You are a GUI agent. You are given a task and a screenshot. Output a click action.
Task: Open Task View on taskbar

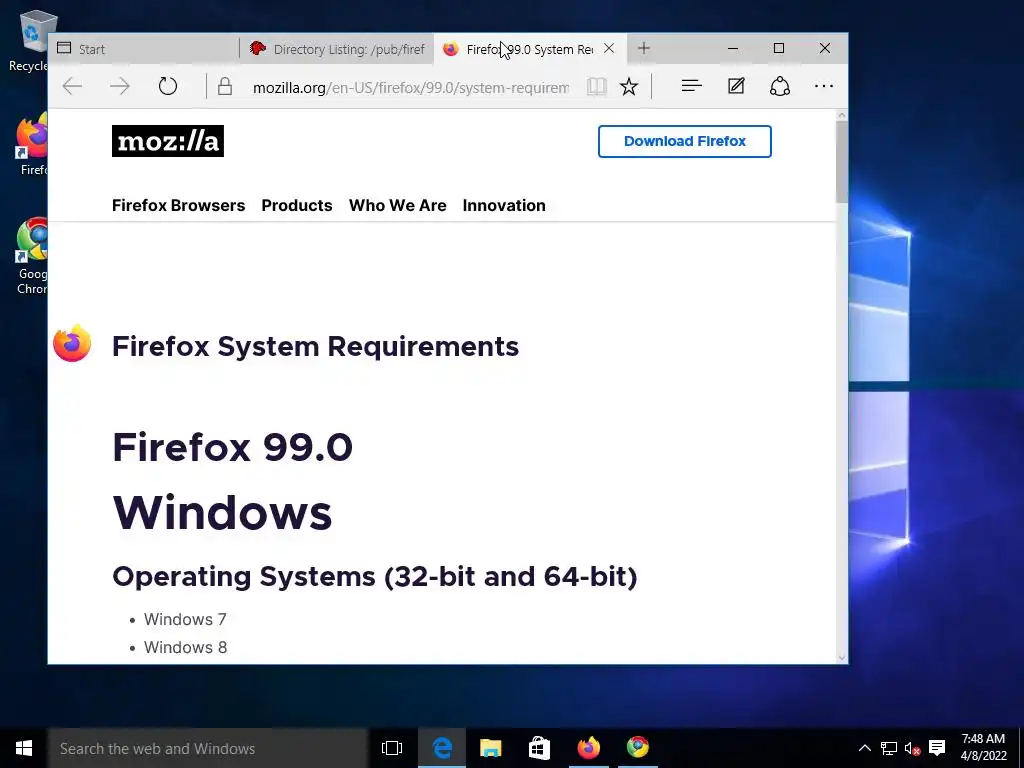coord(392,748)
